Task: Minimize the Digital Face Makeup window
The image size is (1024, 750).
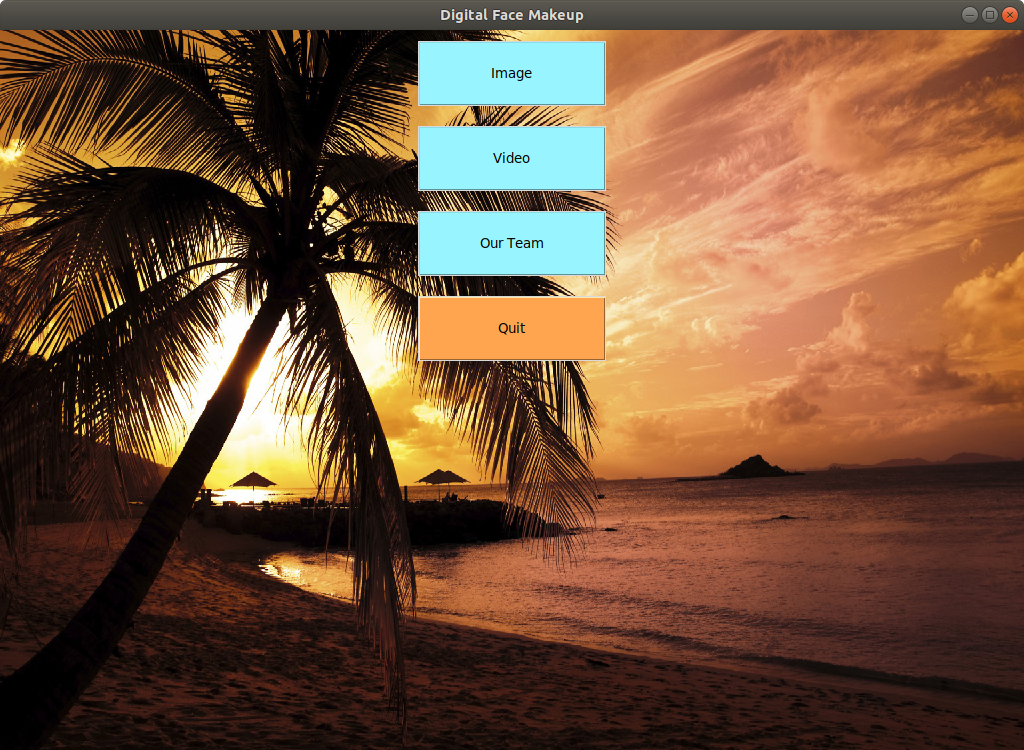Action: pos(970,14)
